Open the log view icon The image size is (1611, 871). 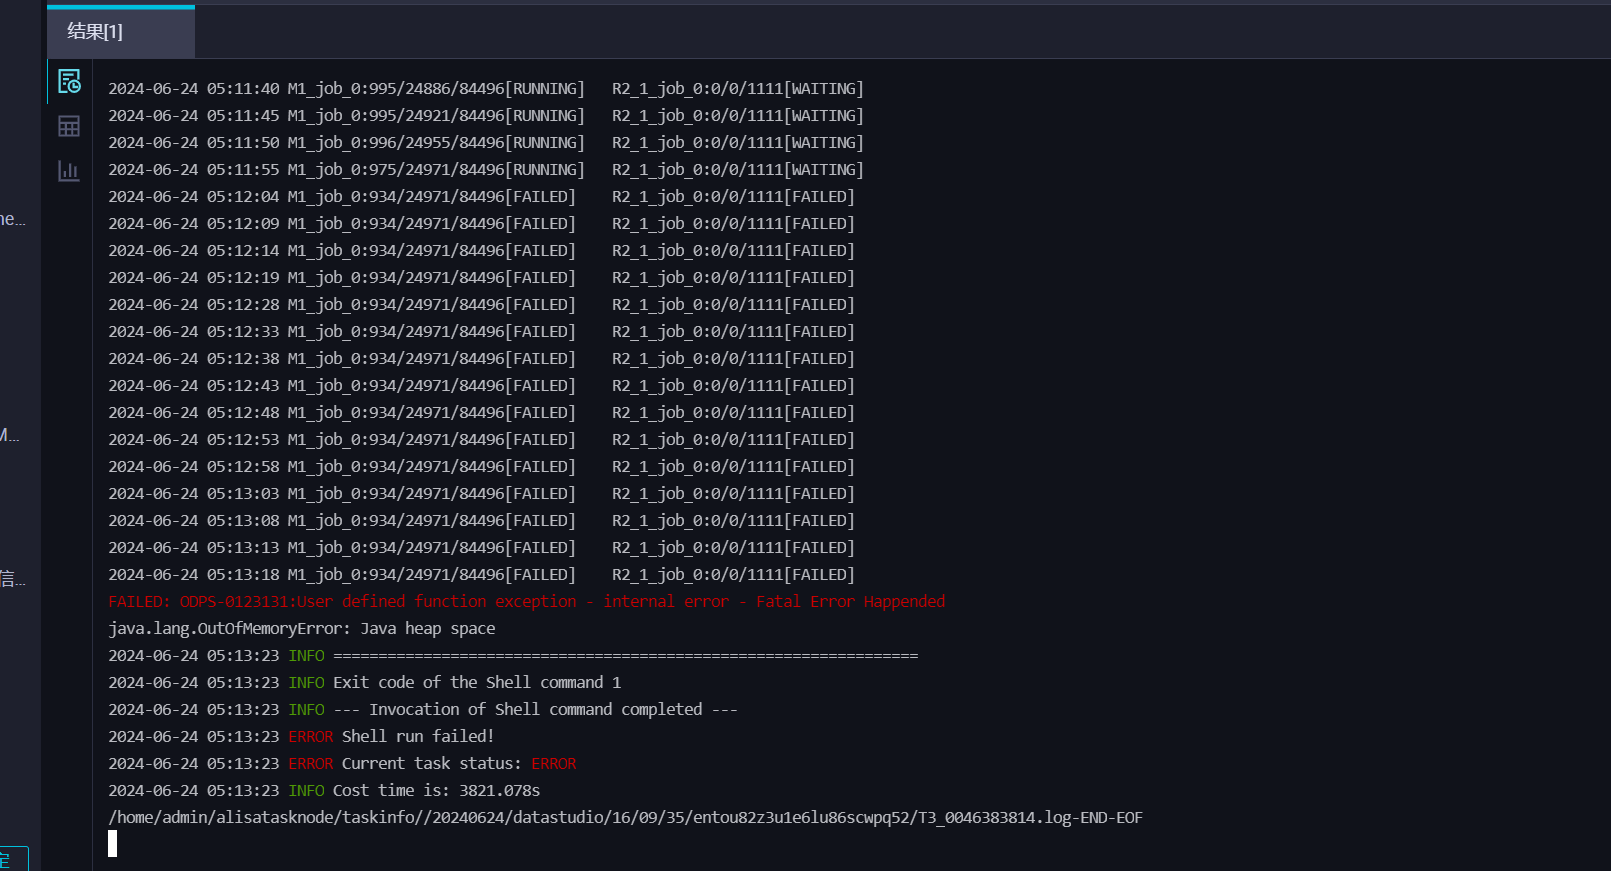tap(69, 81)
